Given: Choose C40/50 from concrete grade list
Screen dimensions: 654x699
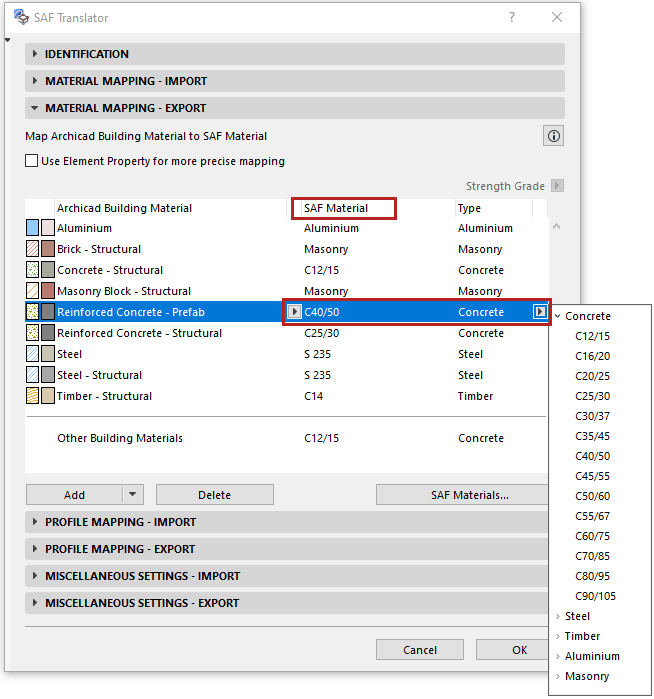Looking at the screenshot, I should [592, 456].
